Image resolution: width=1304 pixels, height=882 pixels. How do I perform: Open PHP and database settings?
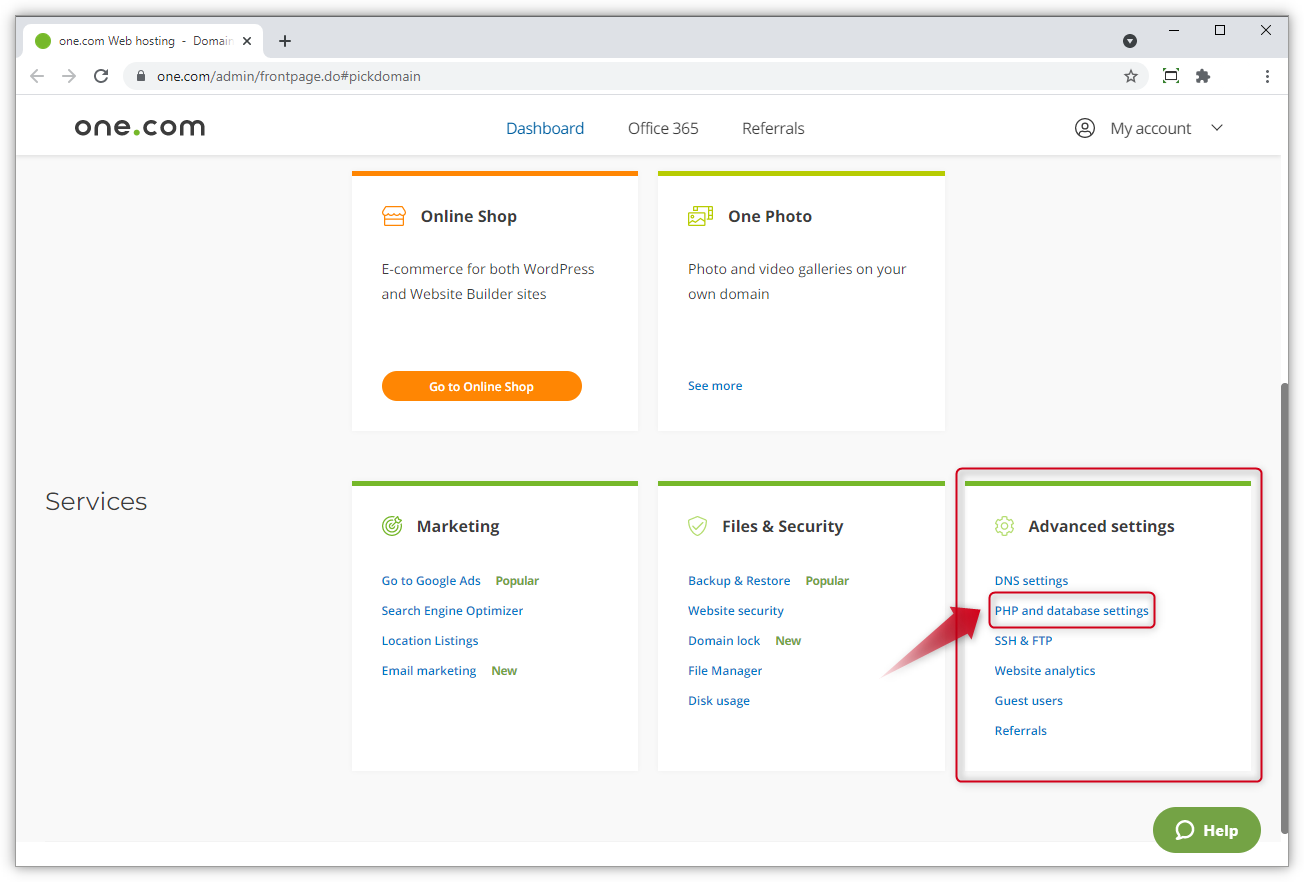click(x=1071, y=610)
